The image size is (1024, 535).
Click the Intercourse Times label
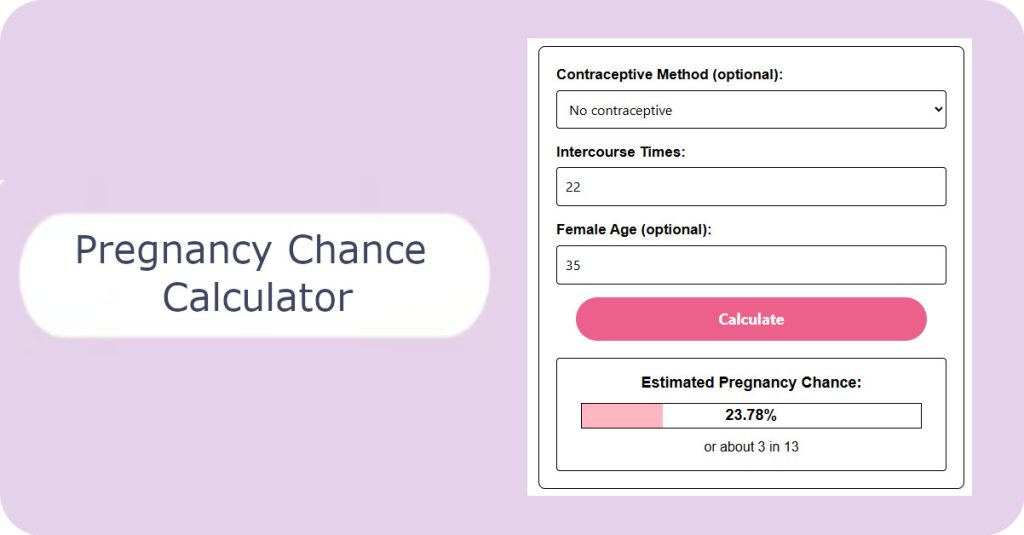(x=620, y=152)
